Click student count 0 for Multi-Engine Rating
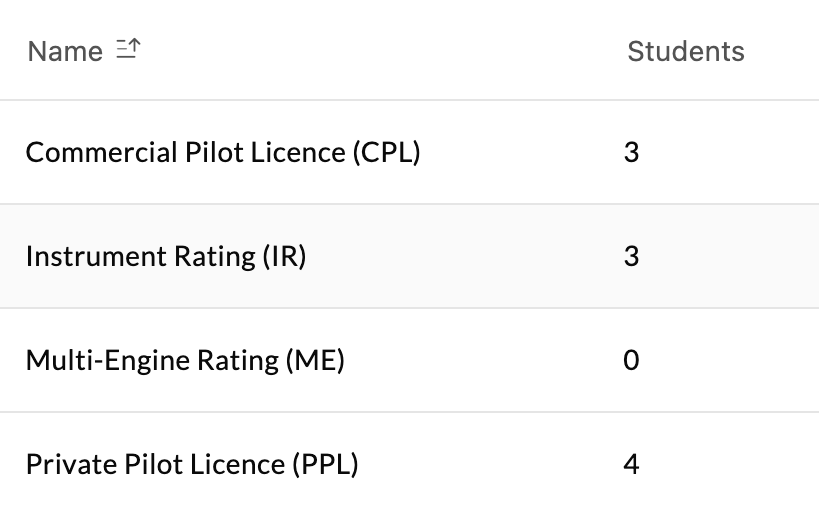This screenshot has width=819, height=513. click(631, 361)
